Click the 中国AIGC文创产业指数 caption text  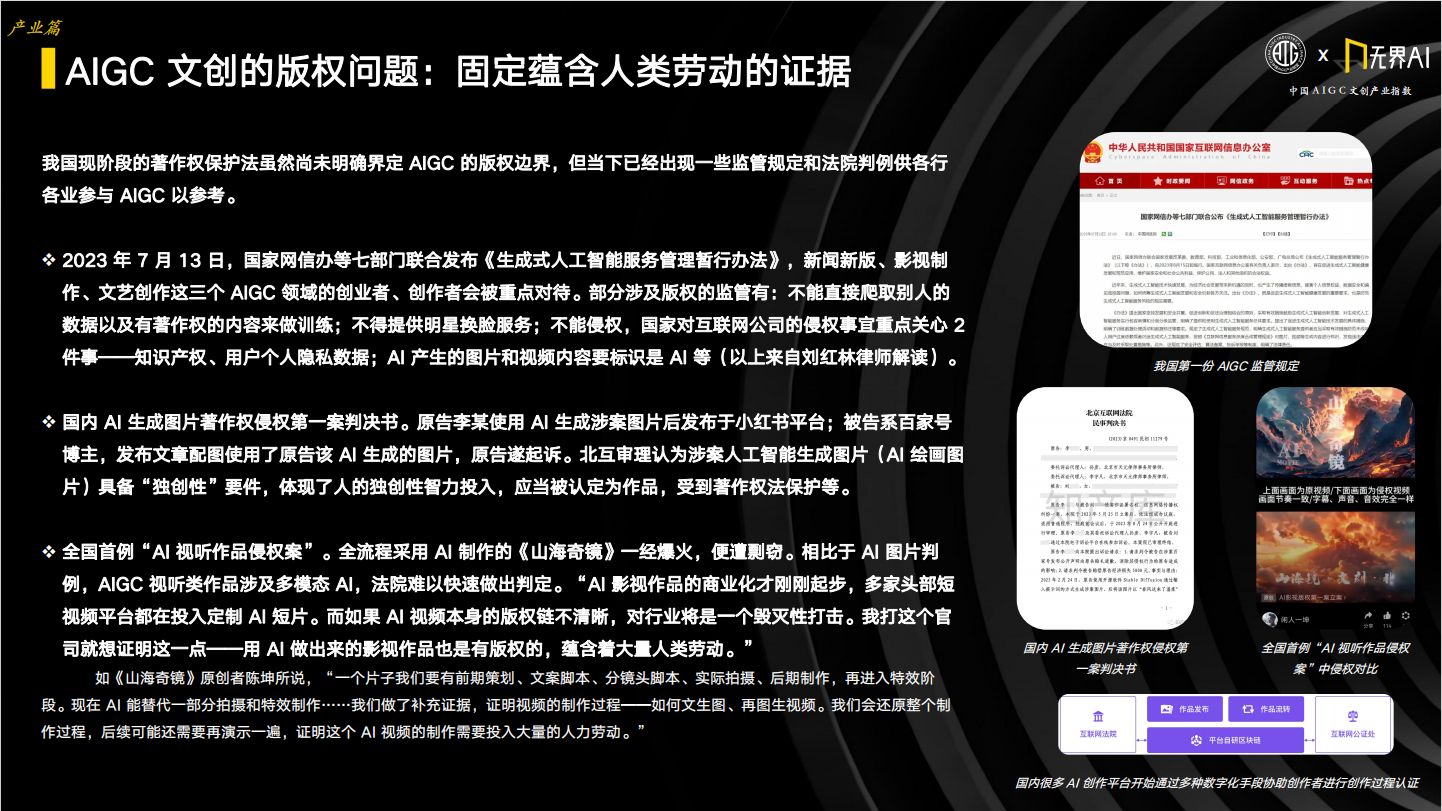tap(1350, 90)
